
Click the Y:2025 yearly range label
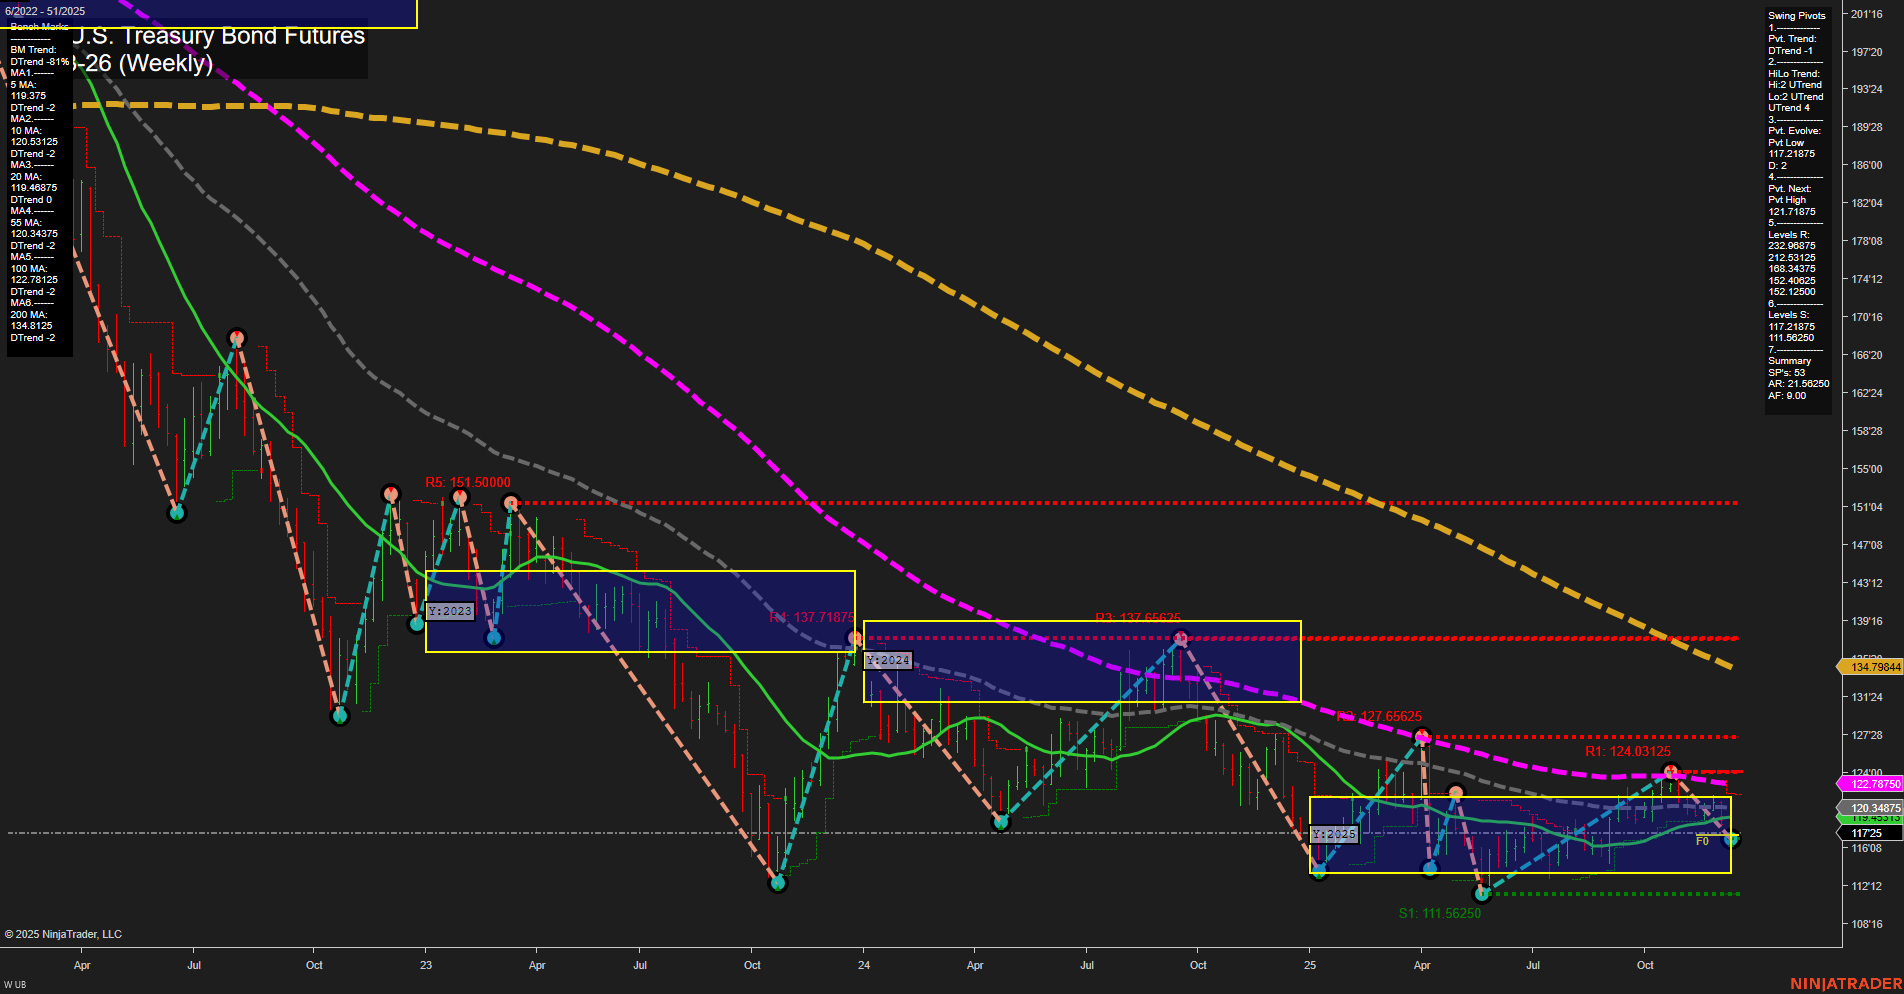1334,833
